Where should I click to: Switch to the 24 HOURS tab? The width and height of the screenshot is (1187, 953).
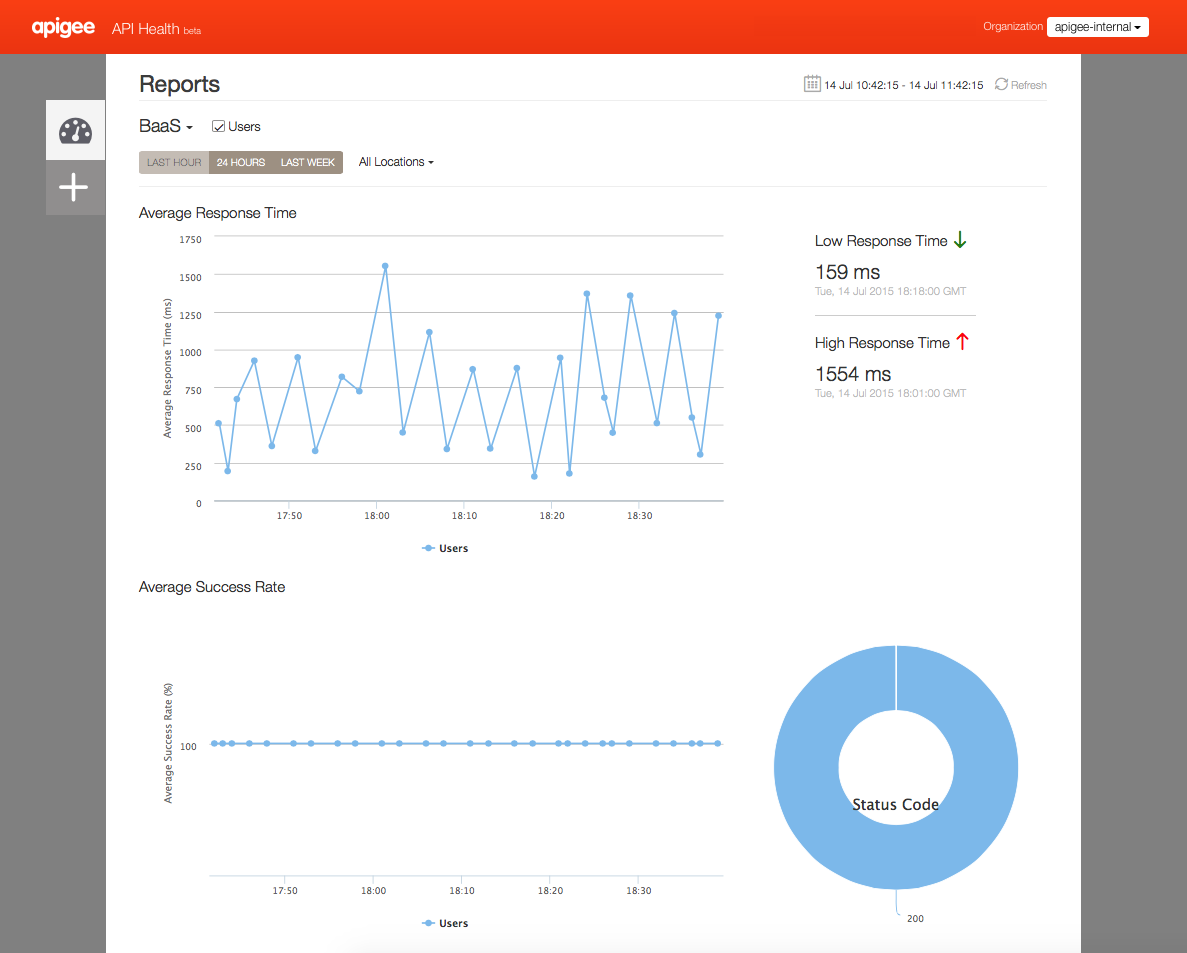pyautogui.click(x=241, y=162)
